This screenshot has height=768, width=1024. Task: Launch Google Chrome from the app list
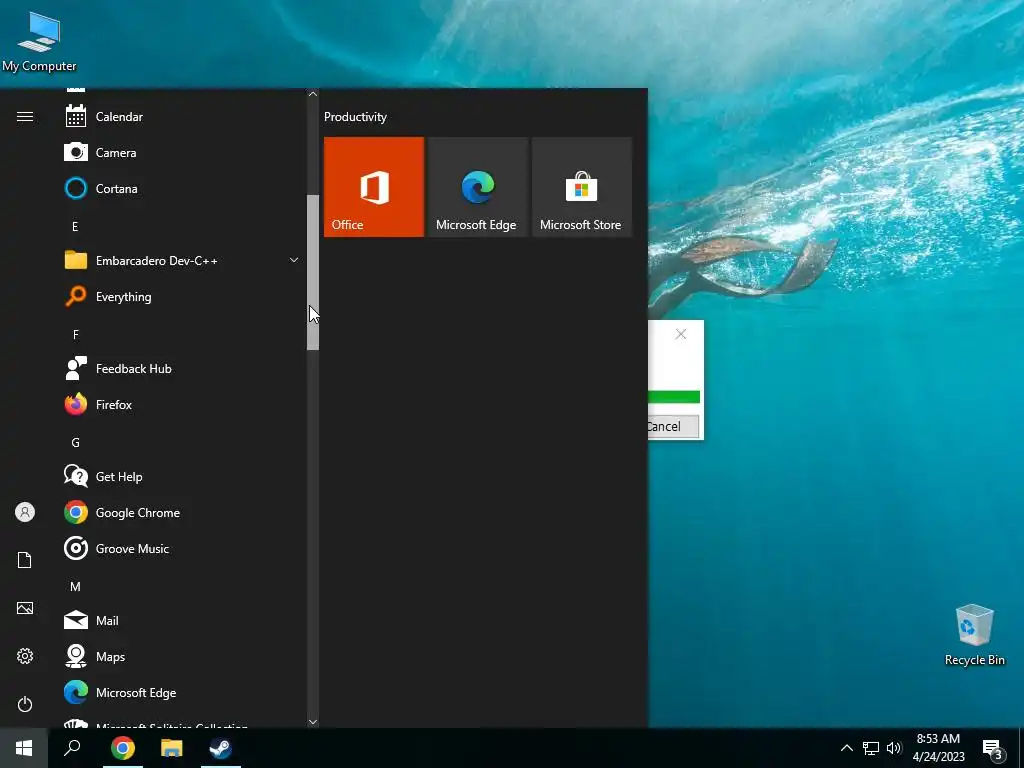[182, 513]
